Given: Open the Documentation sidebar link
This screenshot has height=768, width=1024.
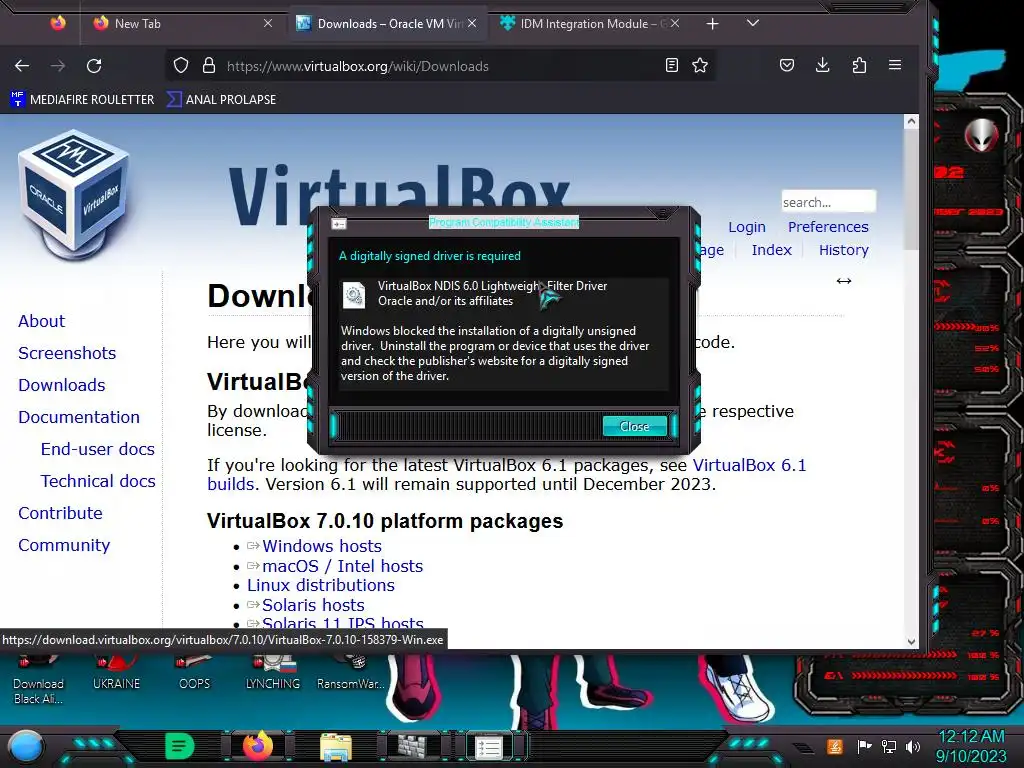Looking at the screenshot, I should (79, 417).
